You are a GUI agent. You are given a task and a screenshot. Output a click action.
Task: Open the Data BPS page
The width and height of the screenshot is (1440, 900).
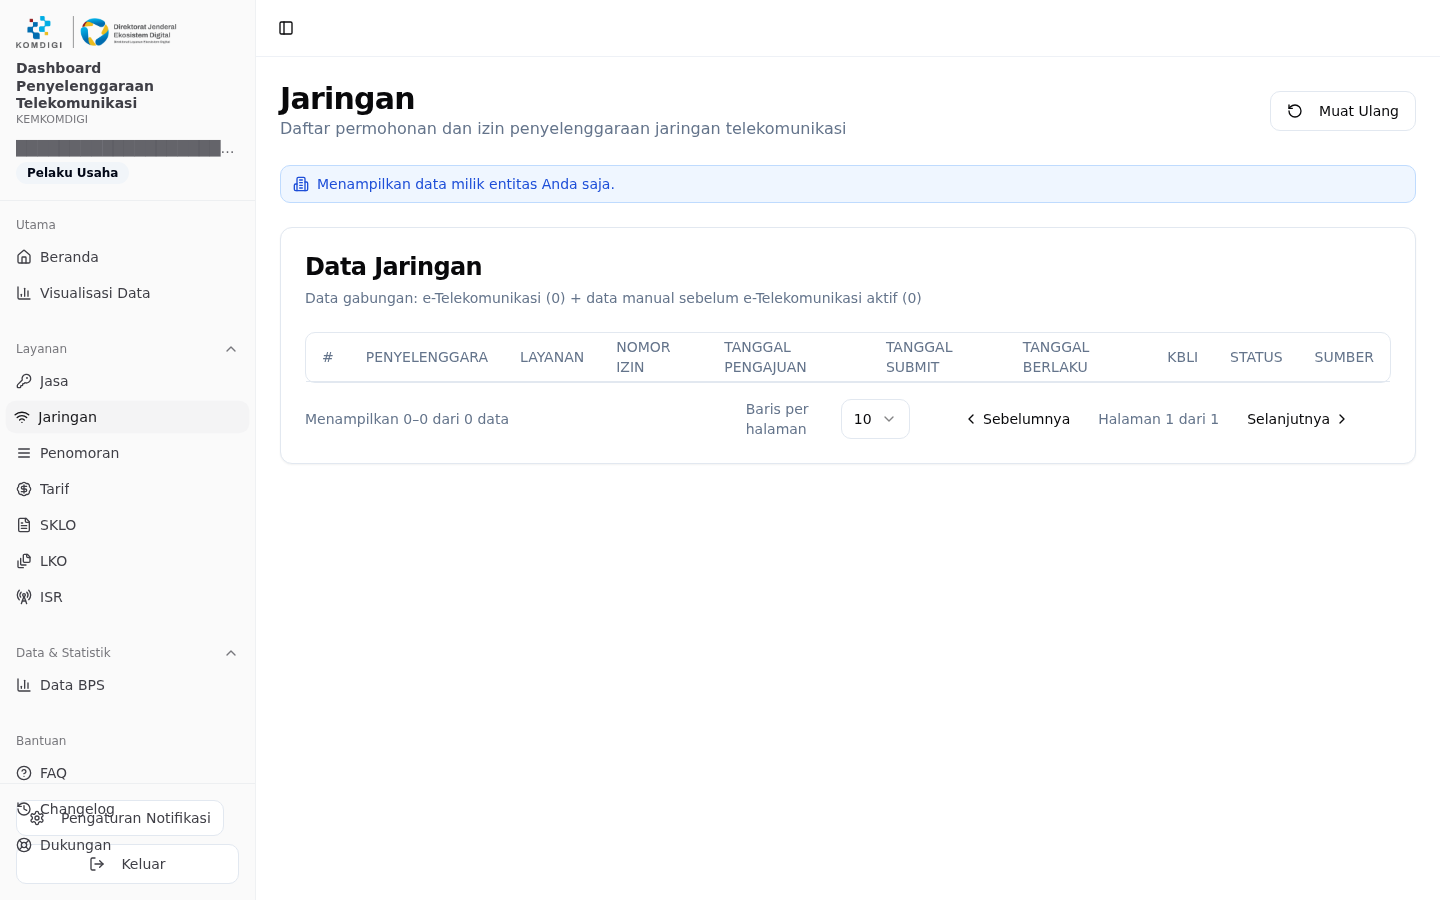click(127, 685)
